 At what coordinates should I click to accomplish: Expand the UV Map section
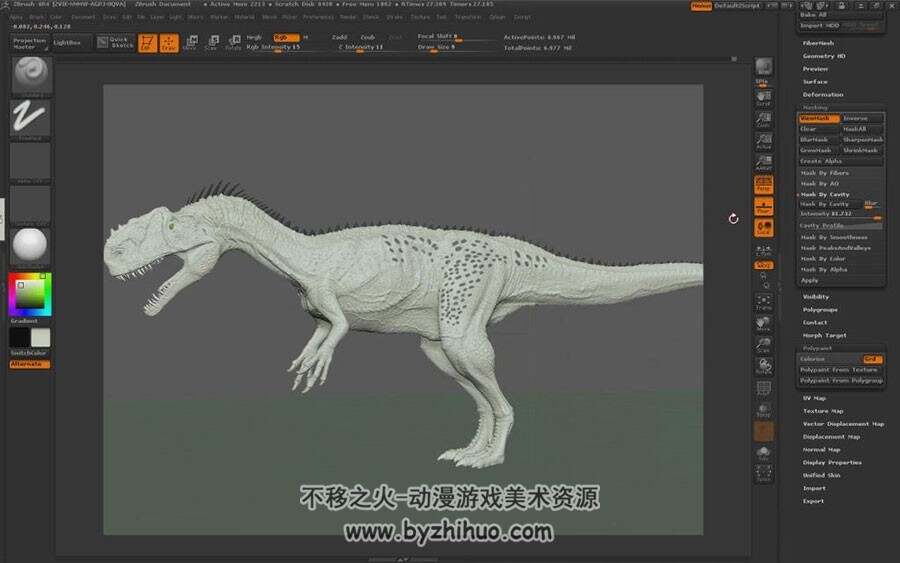(x=814, y=398)
